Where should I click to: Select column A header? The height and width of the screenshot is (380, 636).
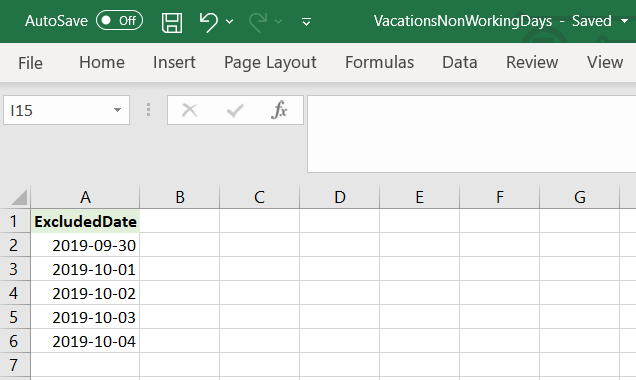[x=85, y=197]
